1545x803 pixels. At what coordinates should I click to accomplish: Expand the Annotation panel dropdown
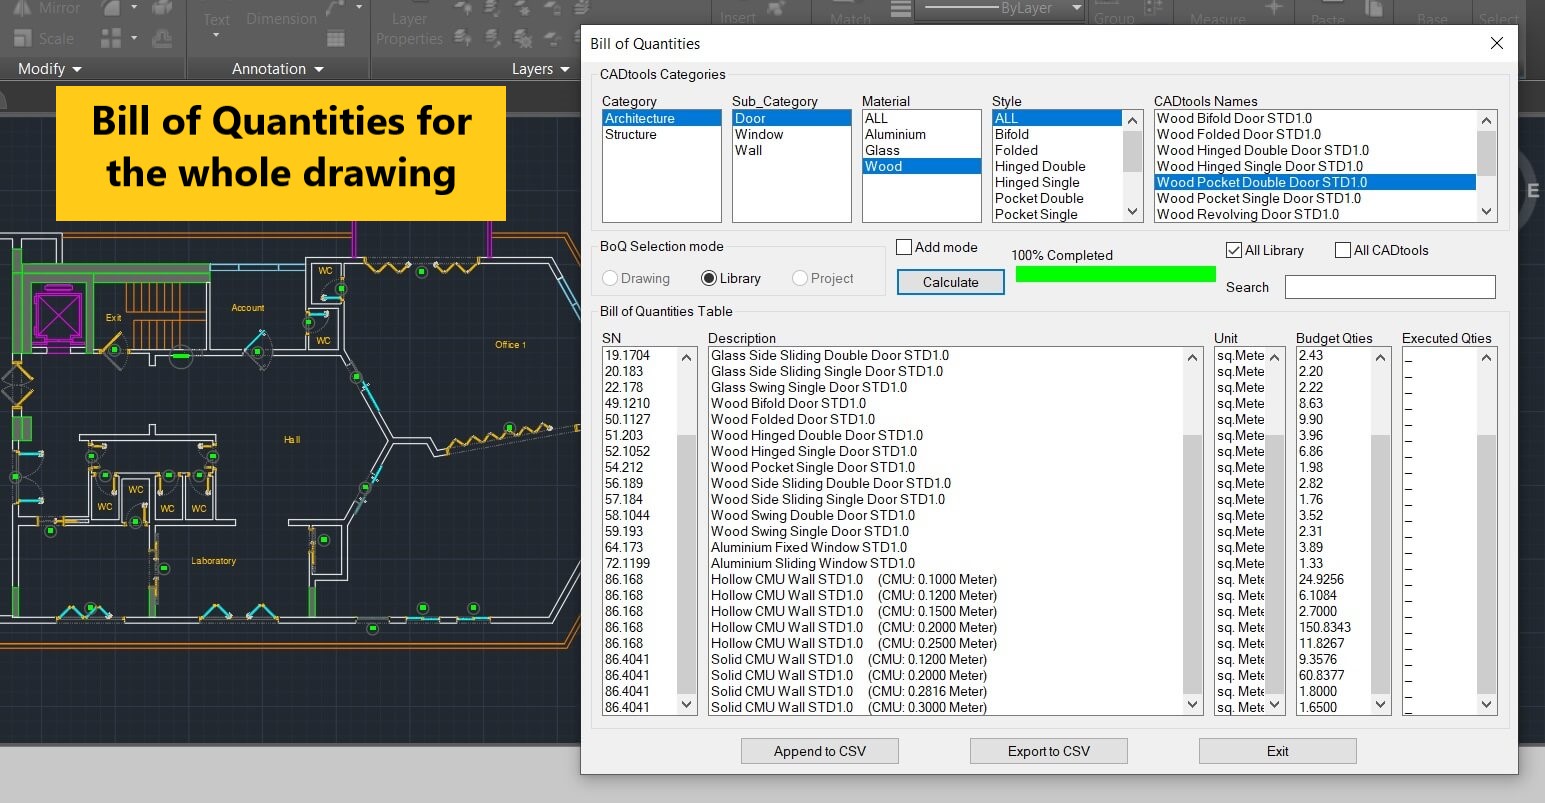pos(278,69)
